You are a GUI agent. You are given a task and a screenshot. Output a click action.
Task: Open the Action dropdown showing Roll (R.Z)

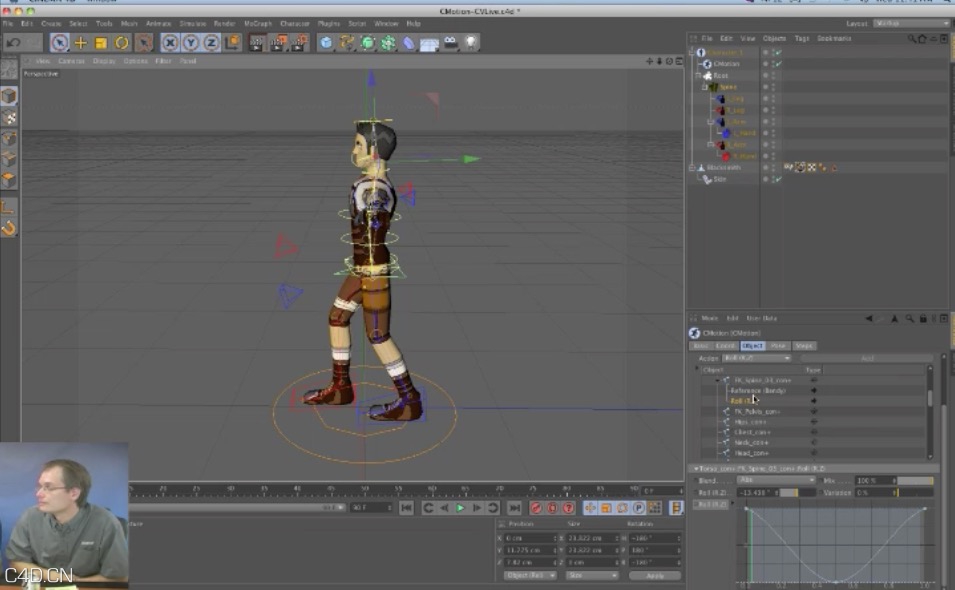pyautogui.click(x=756, y=358)
